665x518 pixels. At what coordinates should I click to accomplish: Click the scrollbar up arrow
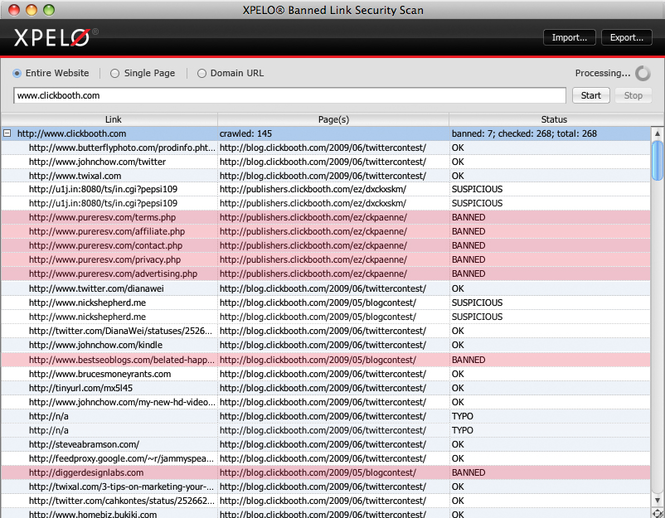pyautogui.click(x=657, y=133)
